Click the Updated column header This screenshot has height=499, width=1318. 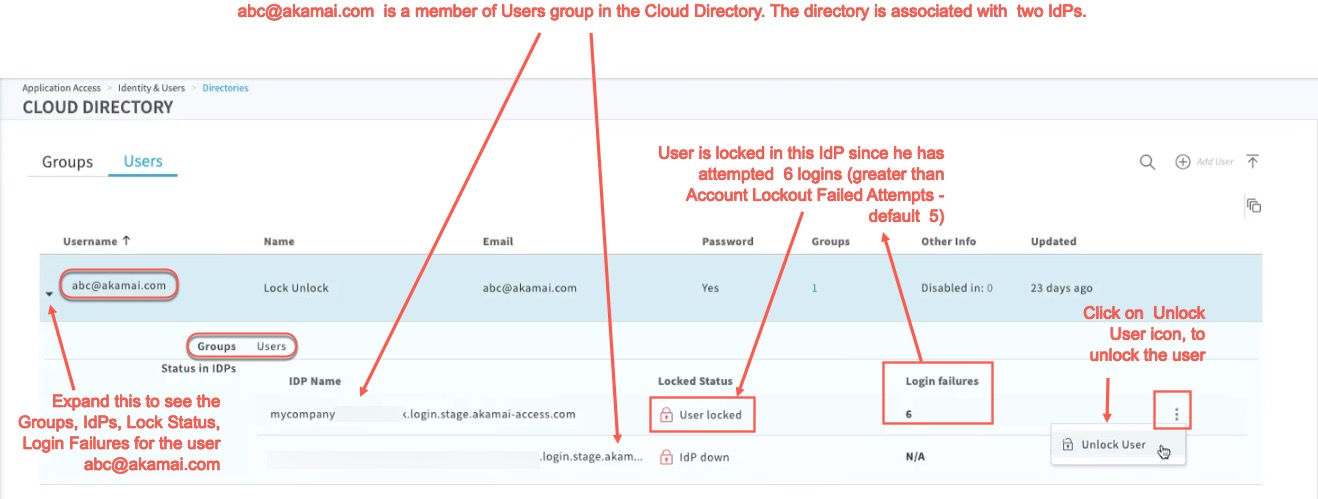point(1053,241)
